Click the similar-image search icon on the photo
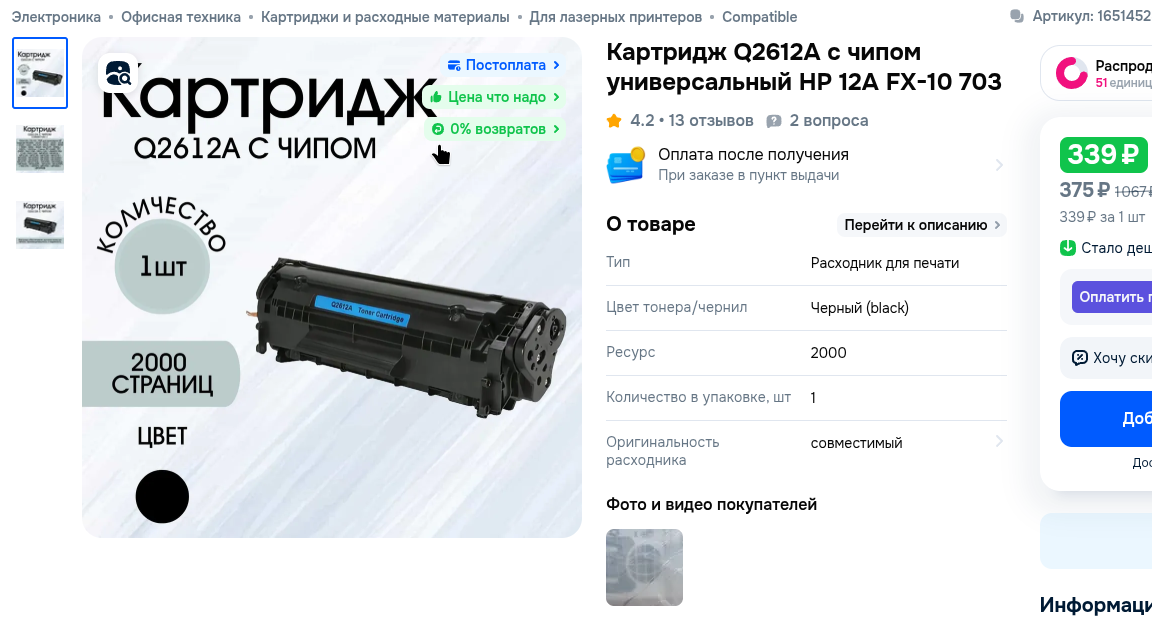Image resolution: width=1152 pixels, height=617 pixels. pos(118,72)
